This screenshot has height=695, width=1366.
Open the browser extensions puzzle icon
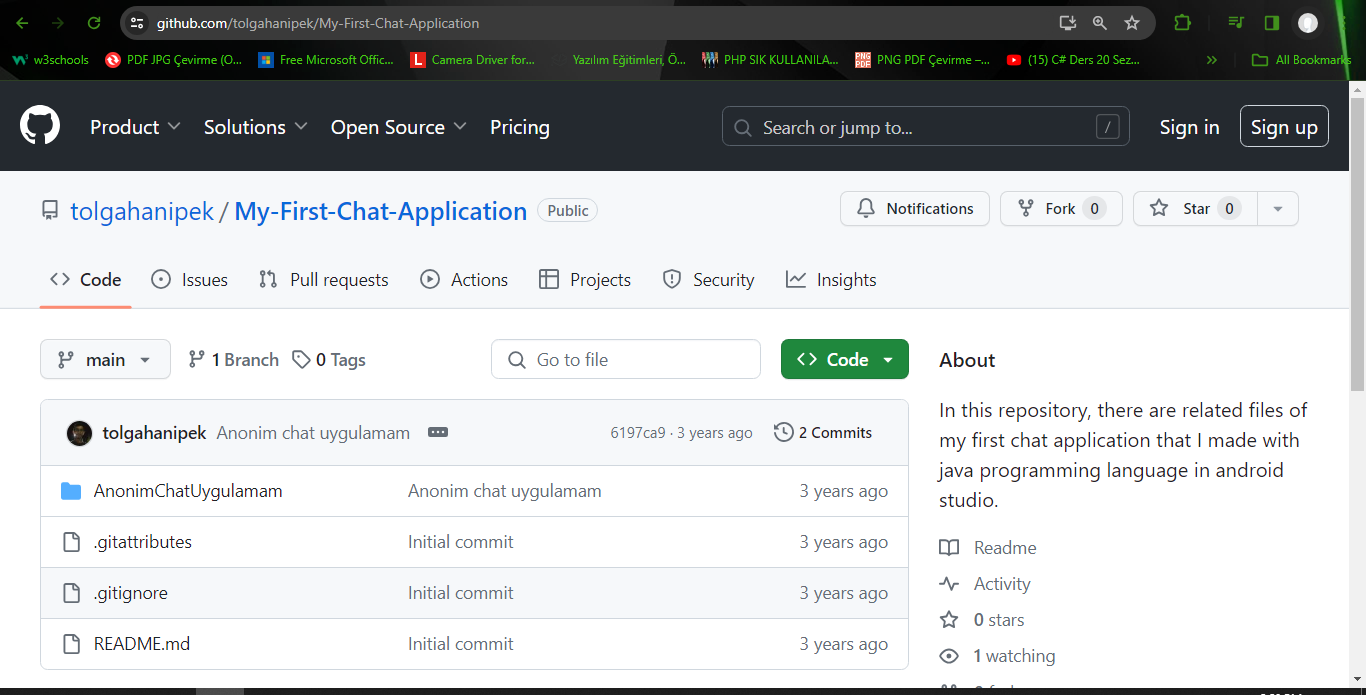(x=1183, y=23)
